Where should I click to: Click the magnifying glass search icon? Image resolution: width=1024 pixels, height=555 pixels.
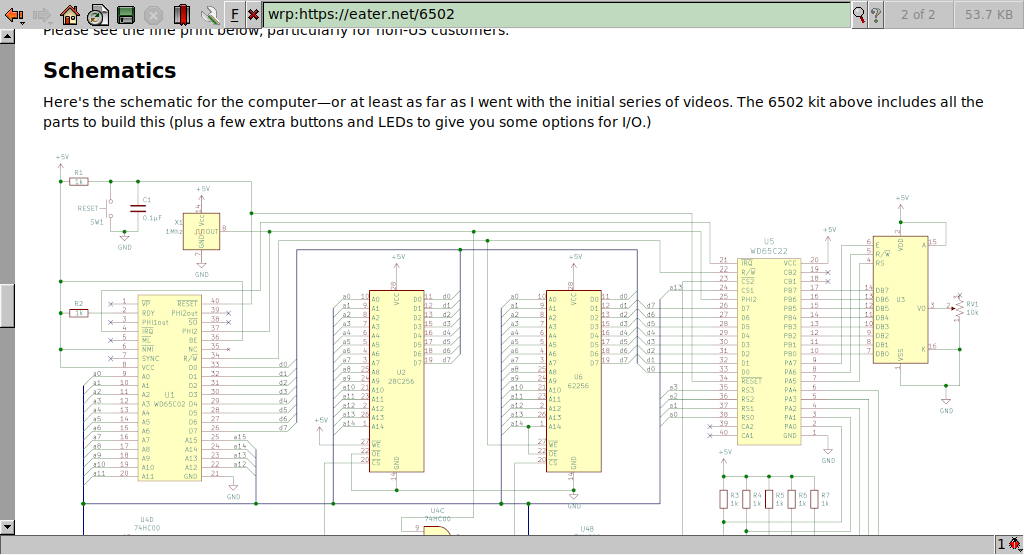[859, 14]
